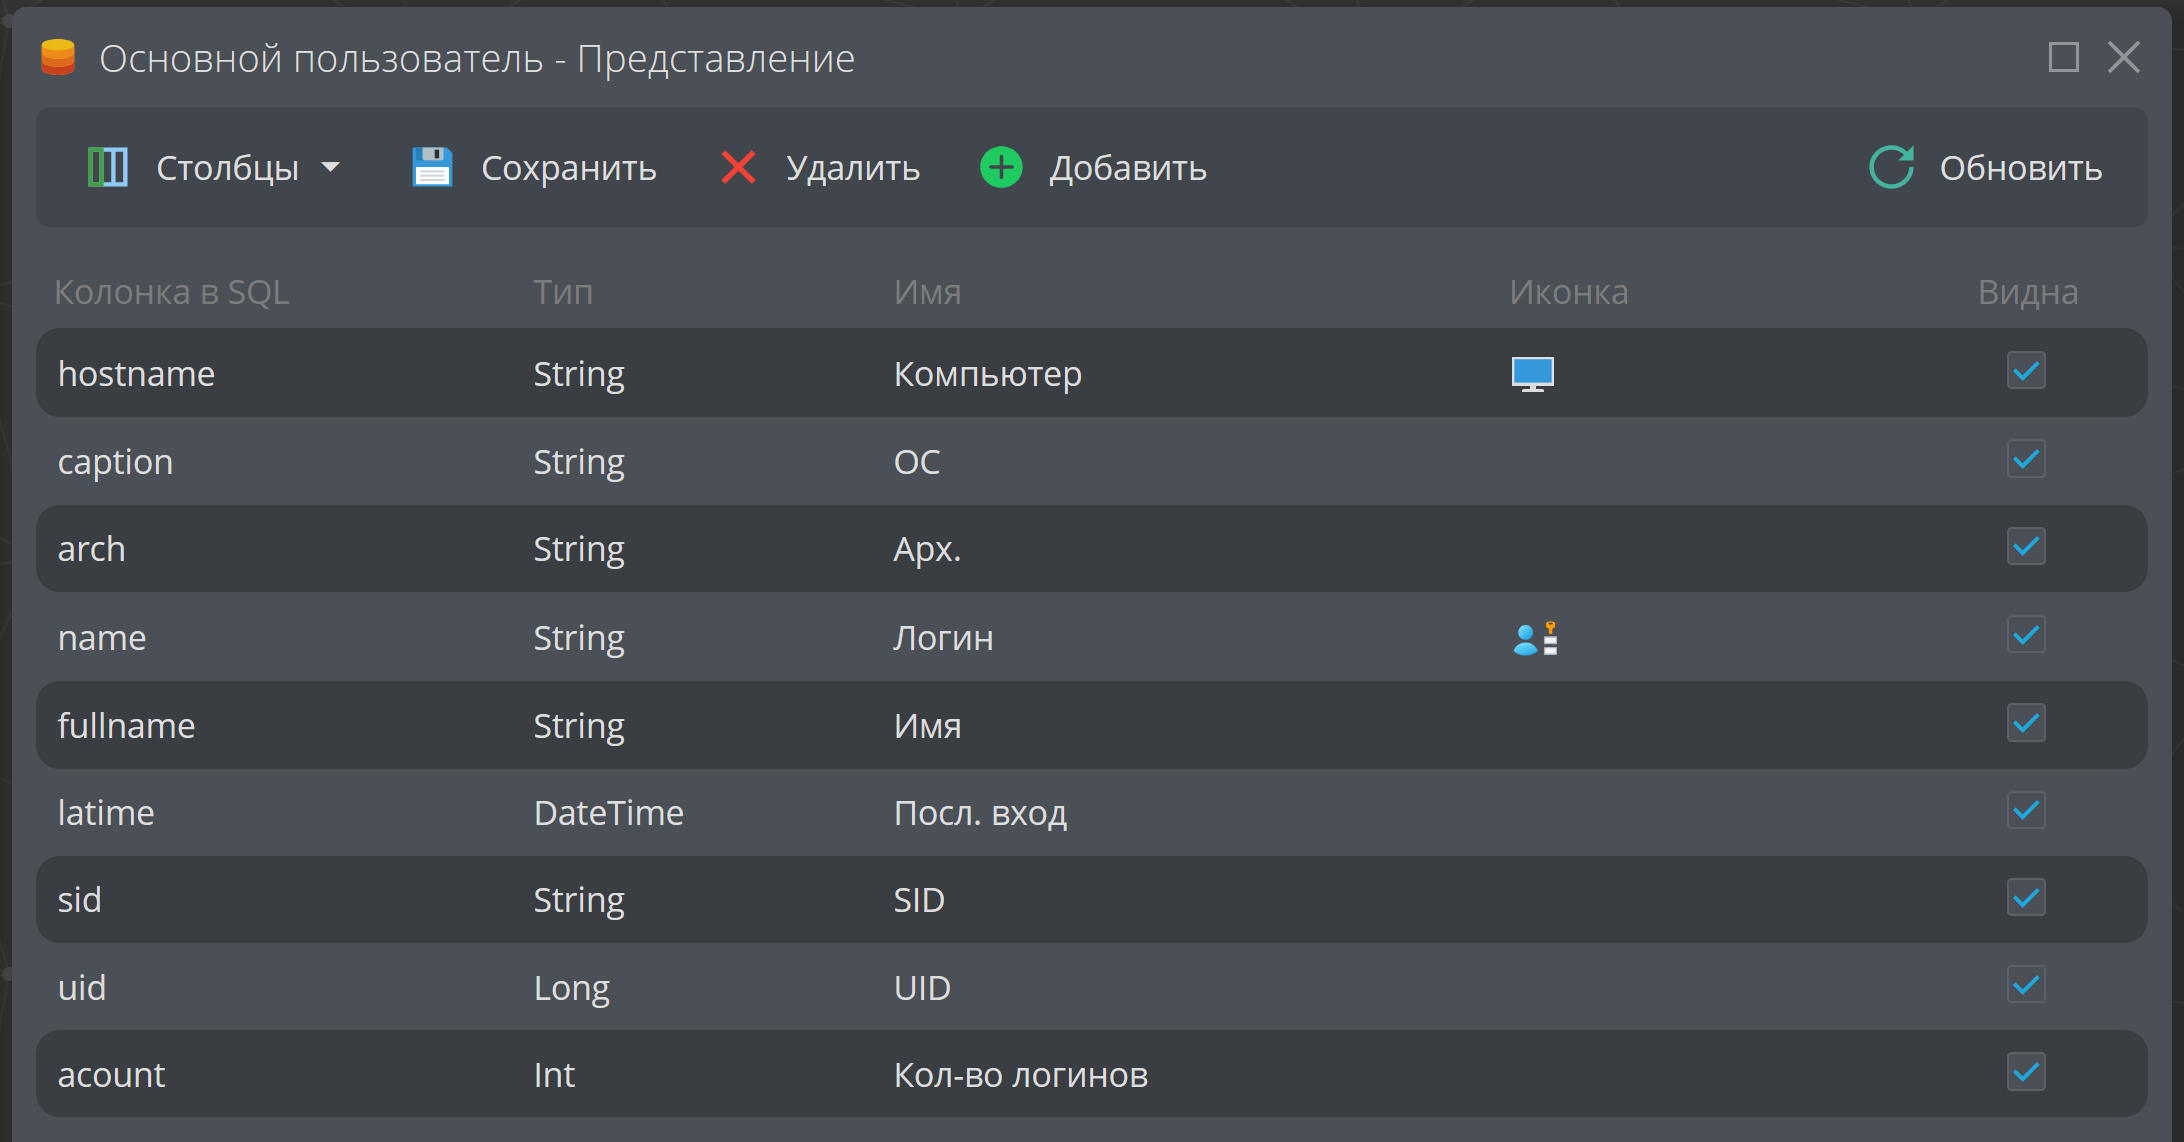
Task: Disable visibility checkbox for acount row
Action: pos(2026,1072)
